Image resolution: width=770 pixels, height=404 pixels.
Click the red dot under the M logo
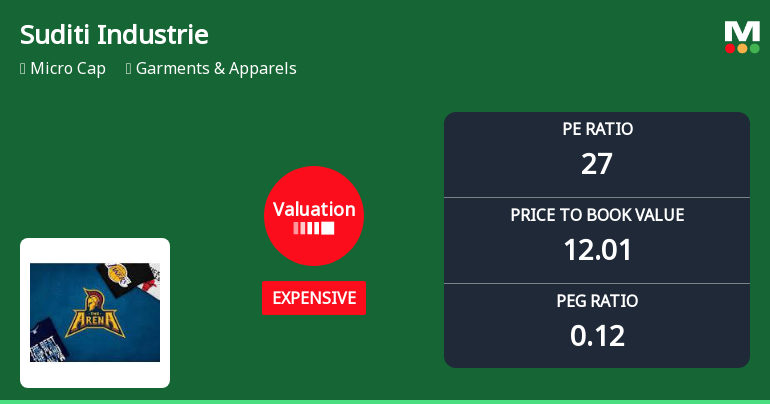pos(730,48)
